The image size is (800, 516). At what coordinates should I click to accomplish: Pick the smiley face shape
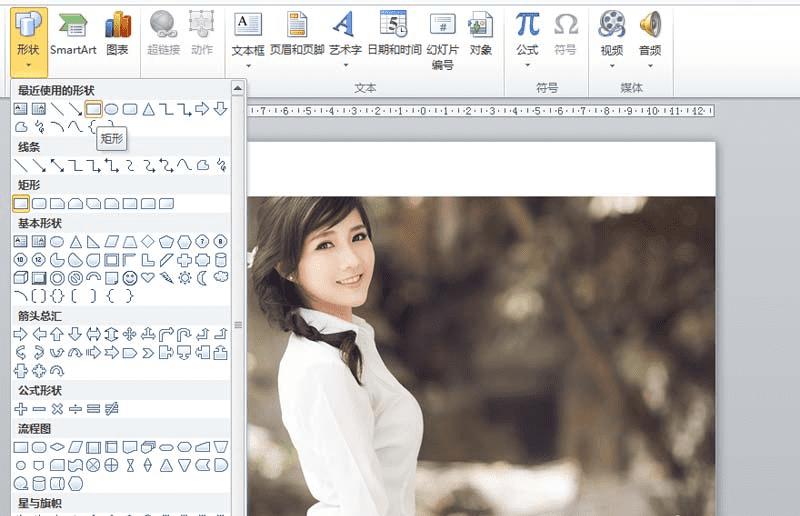pyautogui.click(x=130, y=278)
